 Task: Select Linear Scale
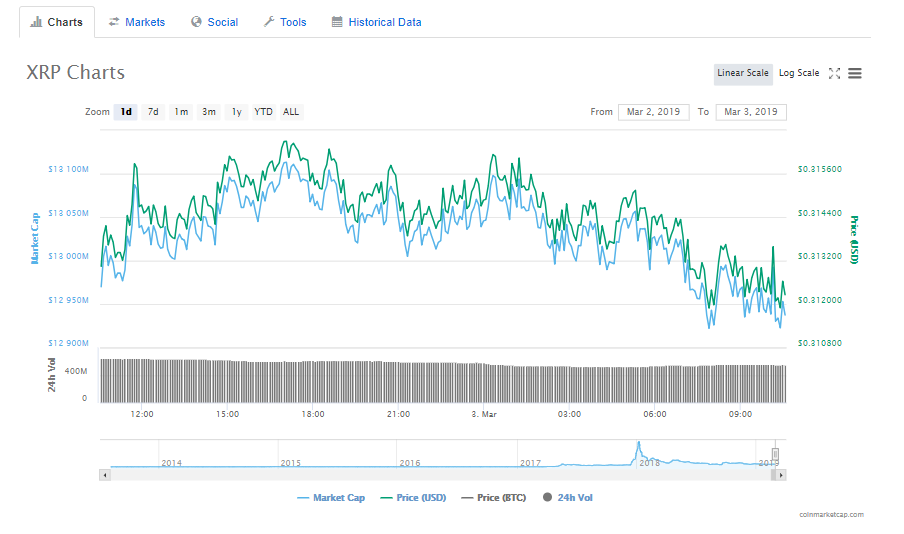point(743,74)
